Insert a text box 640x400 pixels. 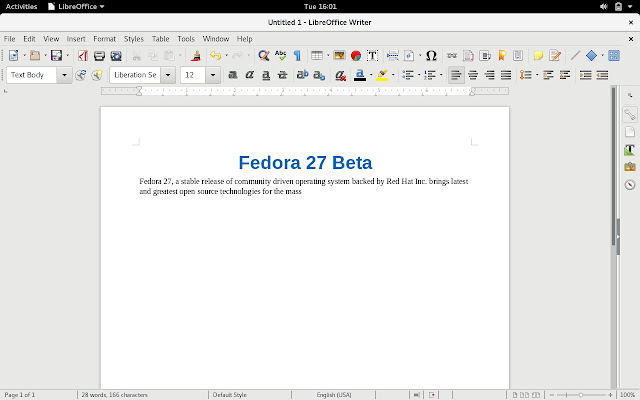pos(372,55)
